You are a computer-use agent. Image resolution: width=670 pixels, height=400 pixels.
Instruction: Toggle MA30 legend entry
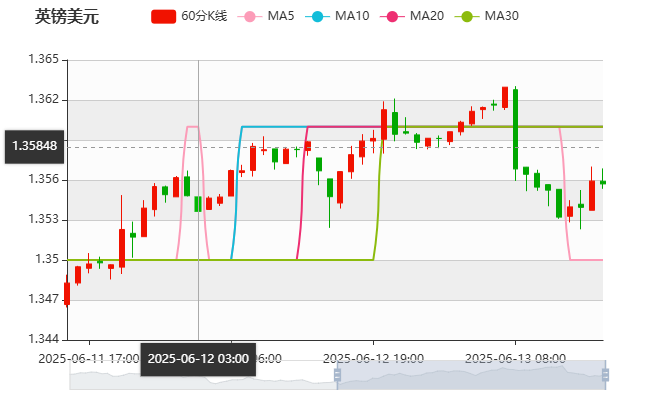tap(501, 16)
